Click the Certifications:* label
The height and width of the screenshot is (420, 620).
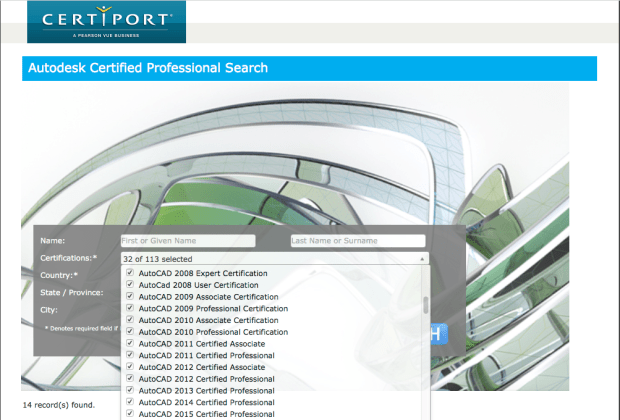[68, 258]
